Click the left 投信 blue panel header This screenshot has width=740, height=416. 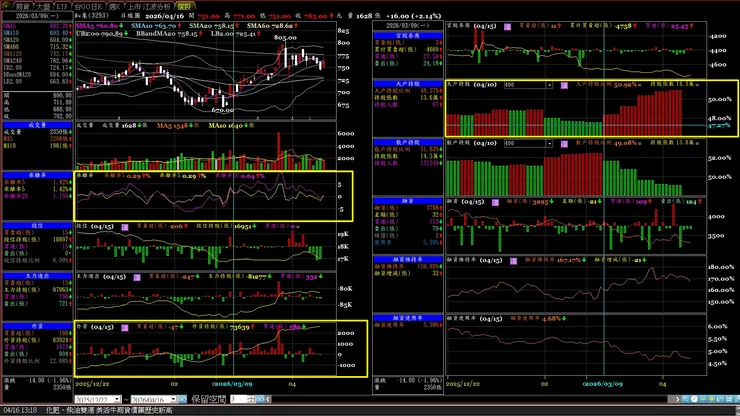[37, 226]
